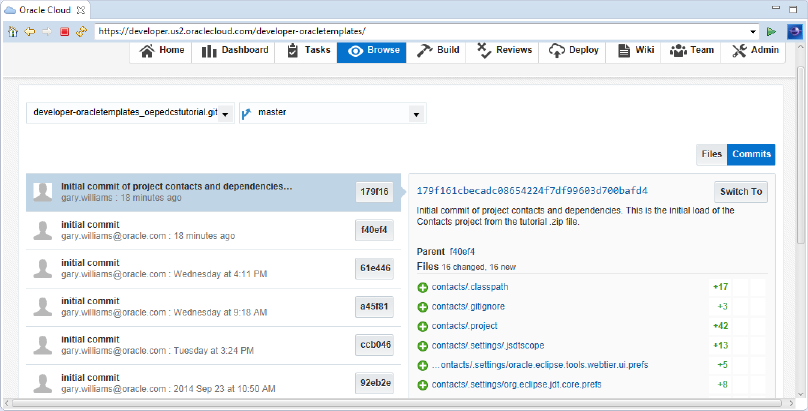This screenshot has height=411, width=808.
Task: Open the Dashboard tab
Action: pyautogui.click(x=234, y=50)
